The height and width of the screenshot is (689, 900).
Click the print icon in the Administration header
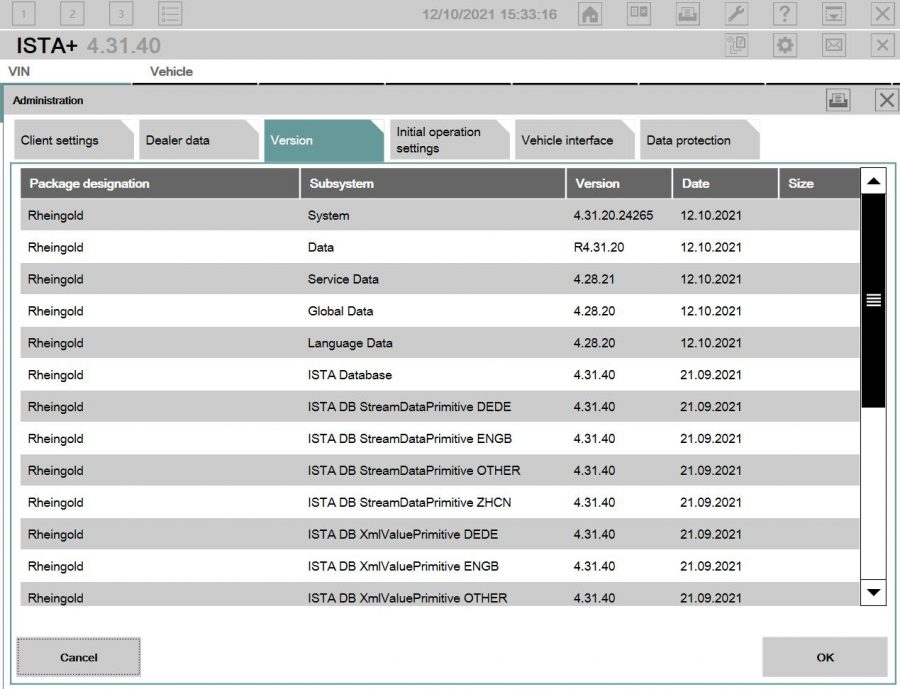(x=839, y=100)
